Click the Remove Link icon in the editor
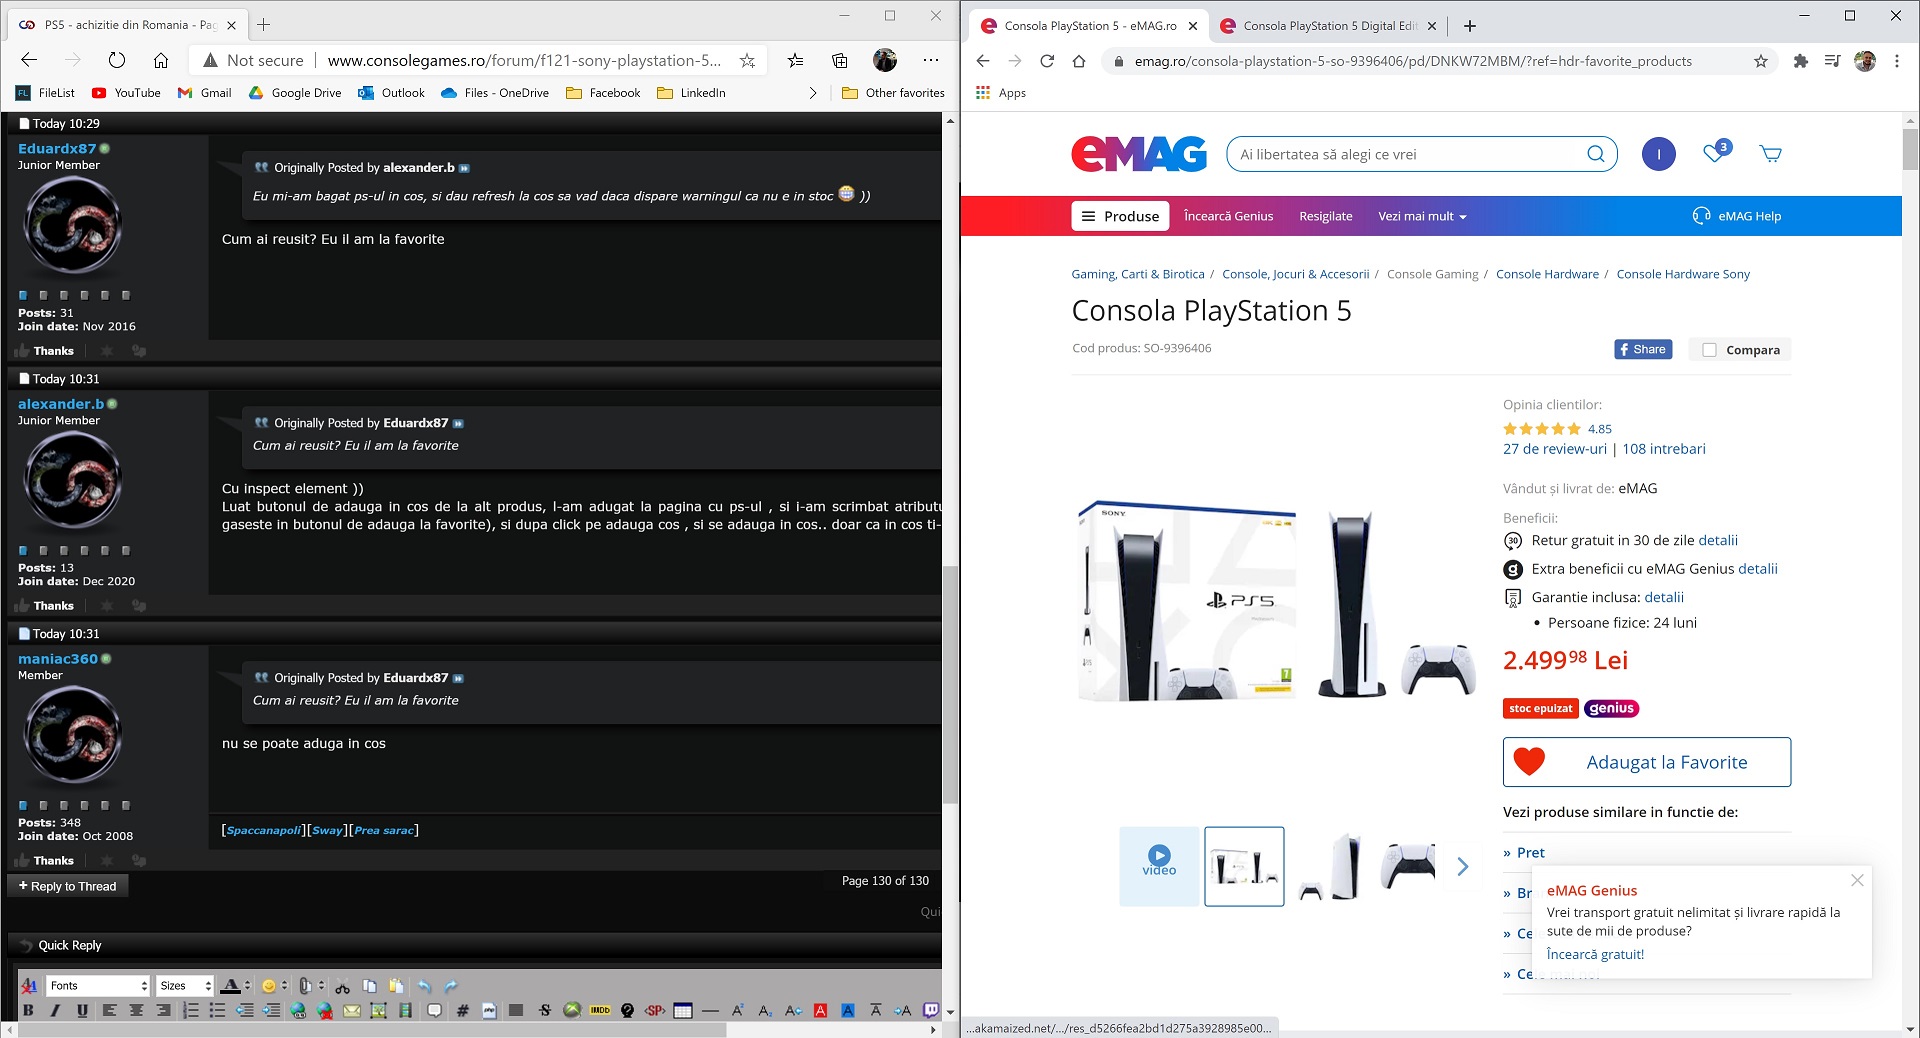 (x=325, y=1011)
